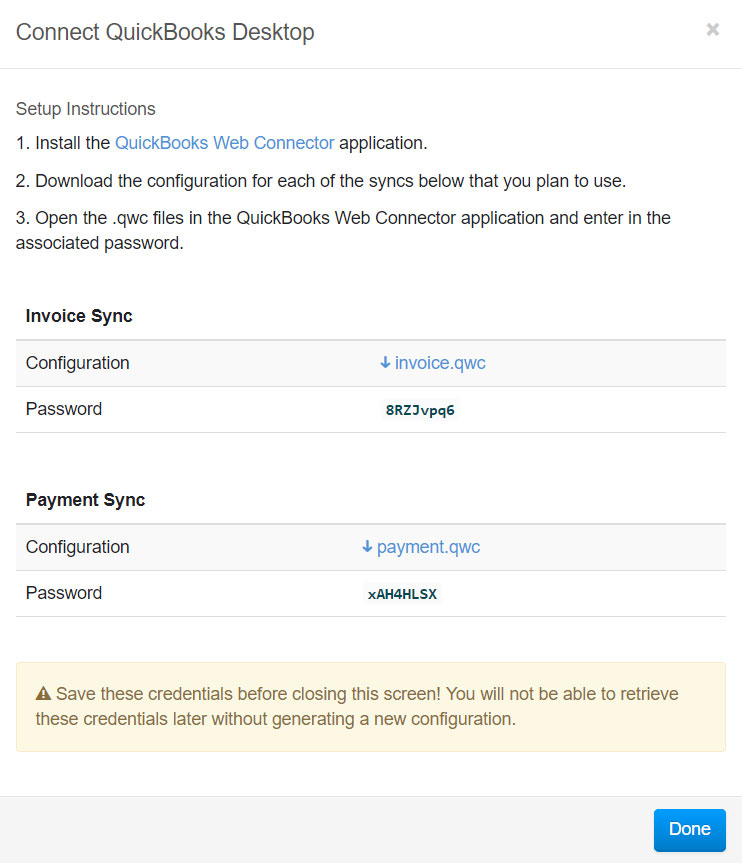The width and height of the screenshot is (742, 863).
Task: Click the Invoice Sync Password label
Action: (64, 409)
